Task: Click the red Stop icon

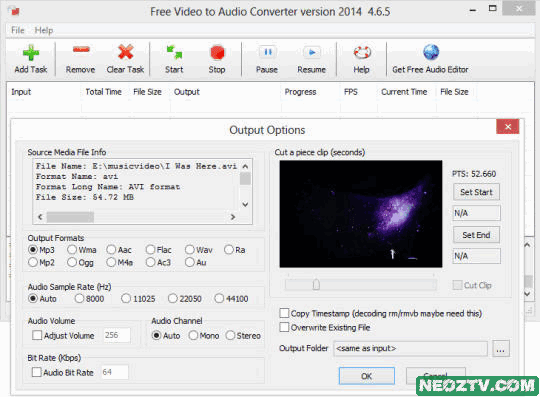Action: [217, 53]
